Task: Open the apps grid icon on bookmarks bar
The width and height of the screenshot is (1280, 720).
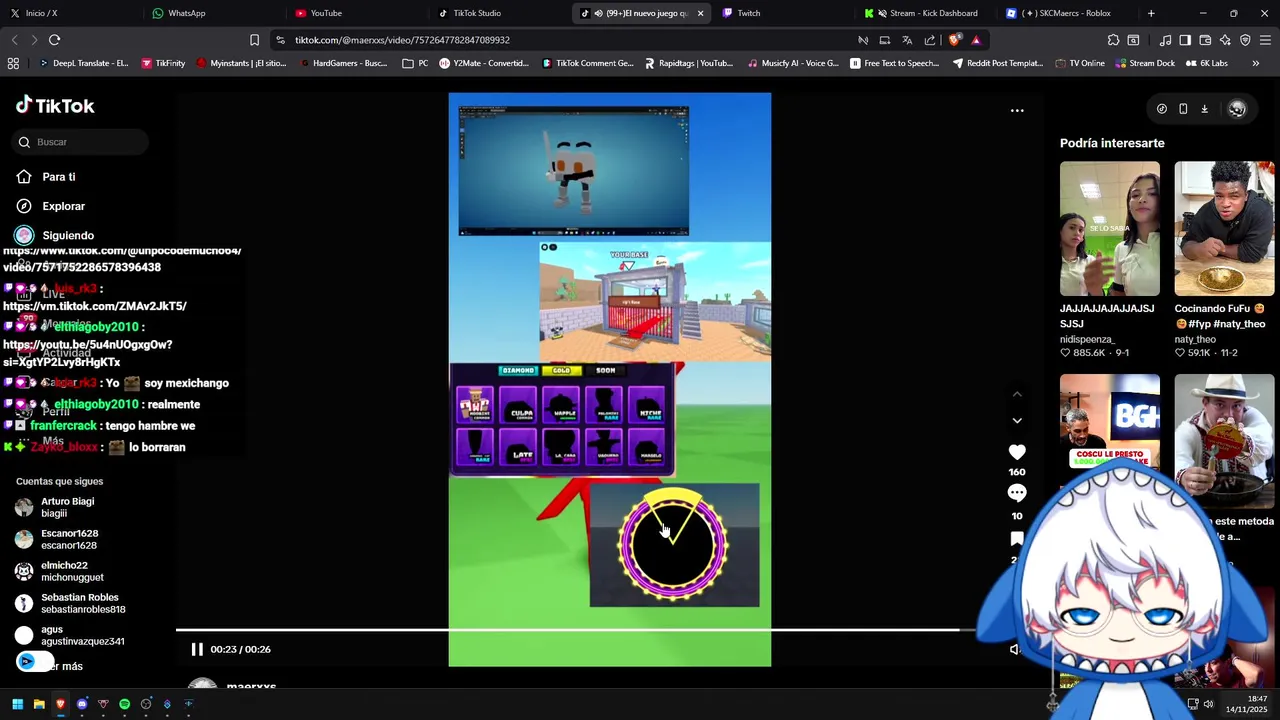Action: 13,63
